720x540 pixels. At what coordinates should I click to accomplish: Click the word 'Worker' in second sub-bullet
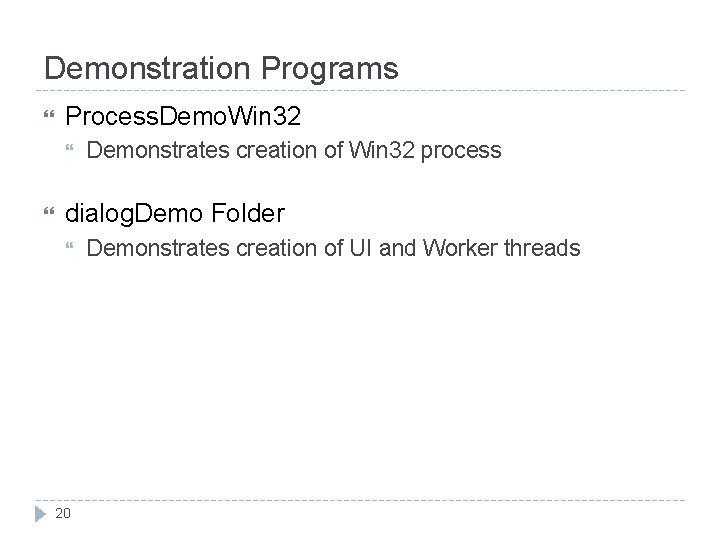coord(457,247)
